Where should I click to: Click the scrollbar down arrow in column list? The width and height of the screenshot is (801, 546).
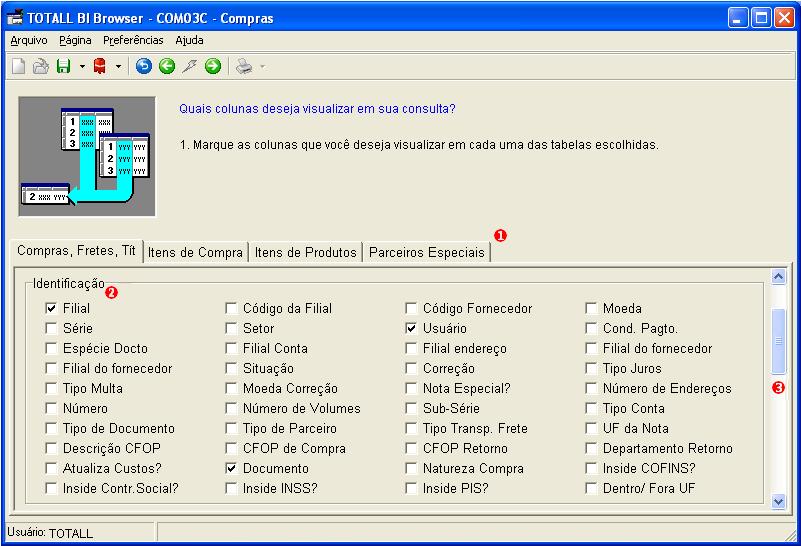coord(778,501)
